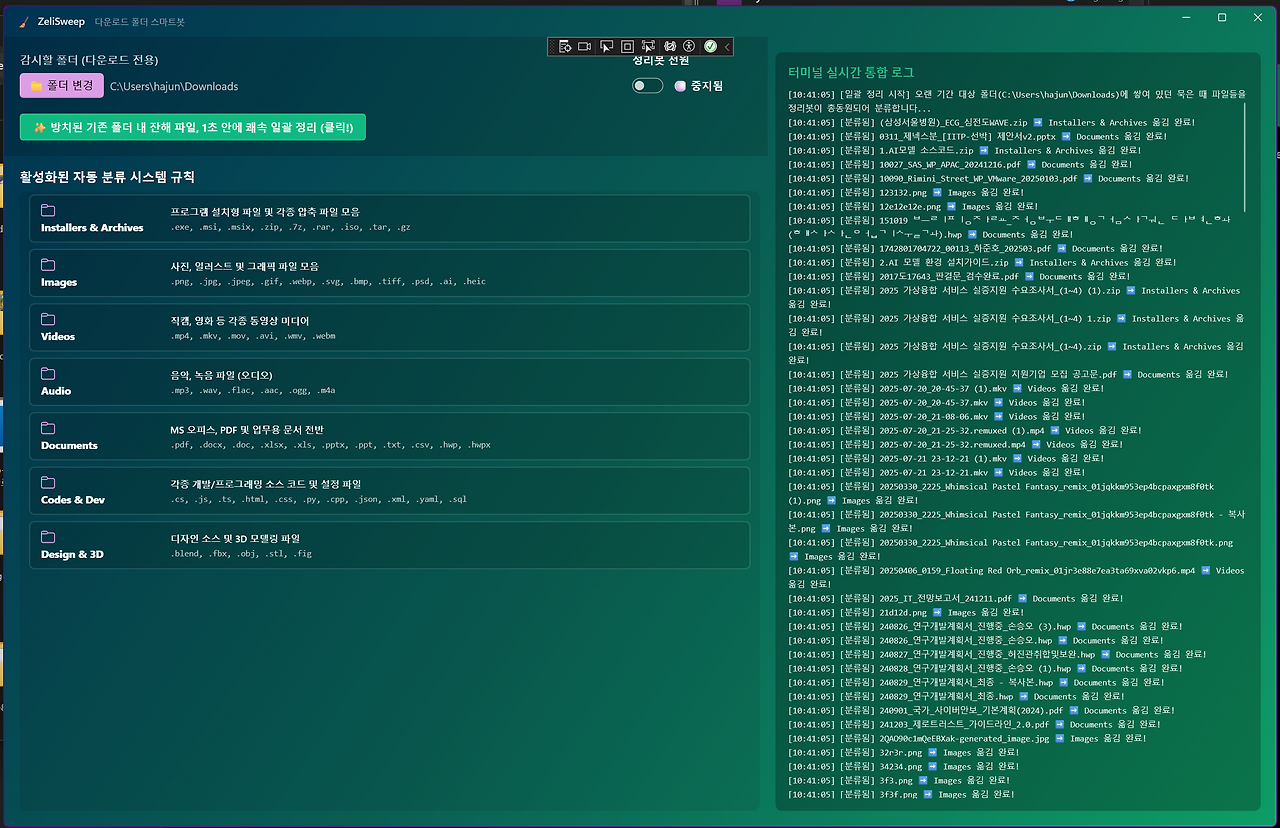Viewport: 1280px width, 828px height.
Task: Click the 활성화된 자동 분류 시스템 규칙 heading
Action: [107, 177]
